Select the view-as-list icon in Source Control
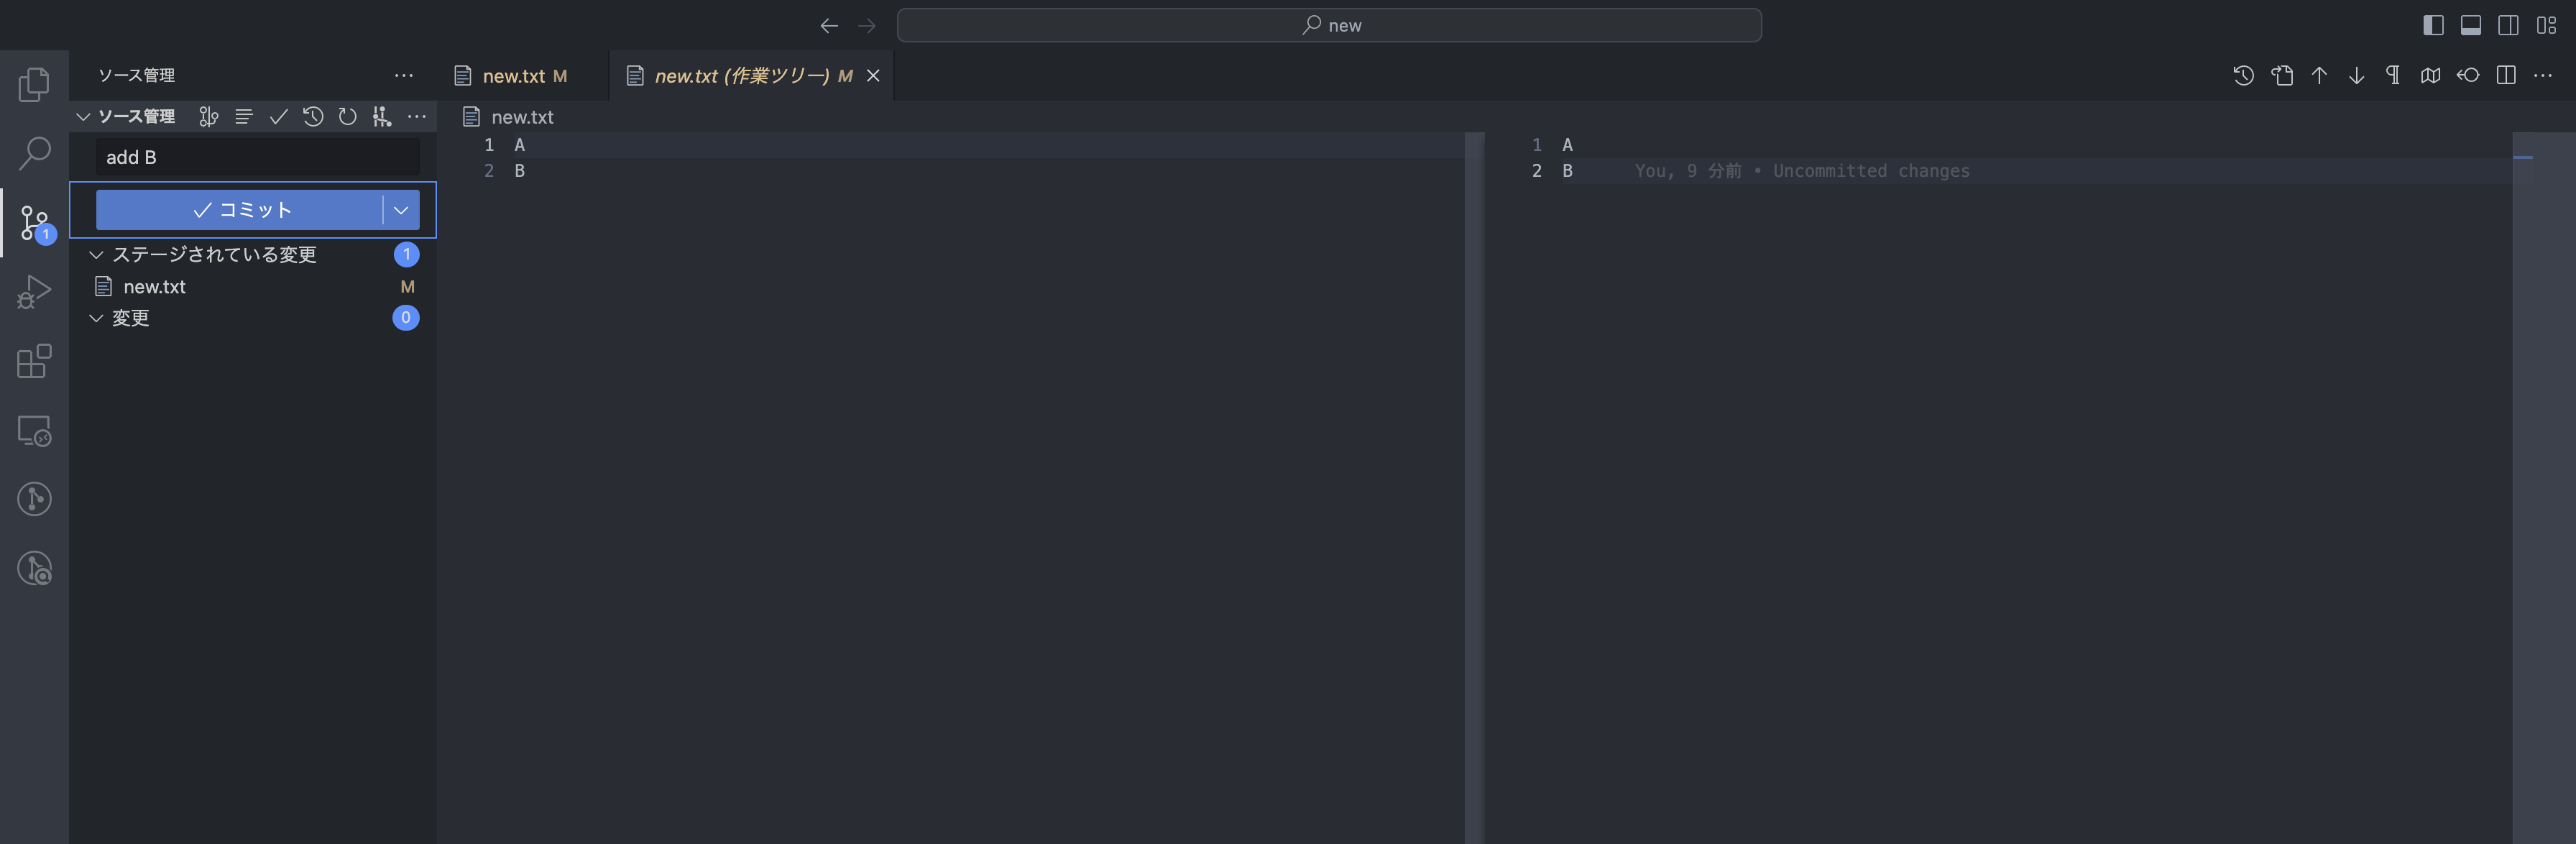Viewport: 2576px width, 844px height. pos(244,116)
